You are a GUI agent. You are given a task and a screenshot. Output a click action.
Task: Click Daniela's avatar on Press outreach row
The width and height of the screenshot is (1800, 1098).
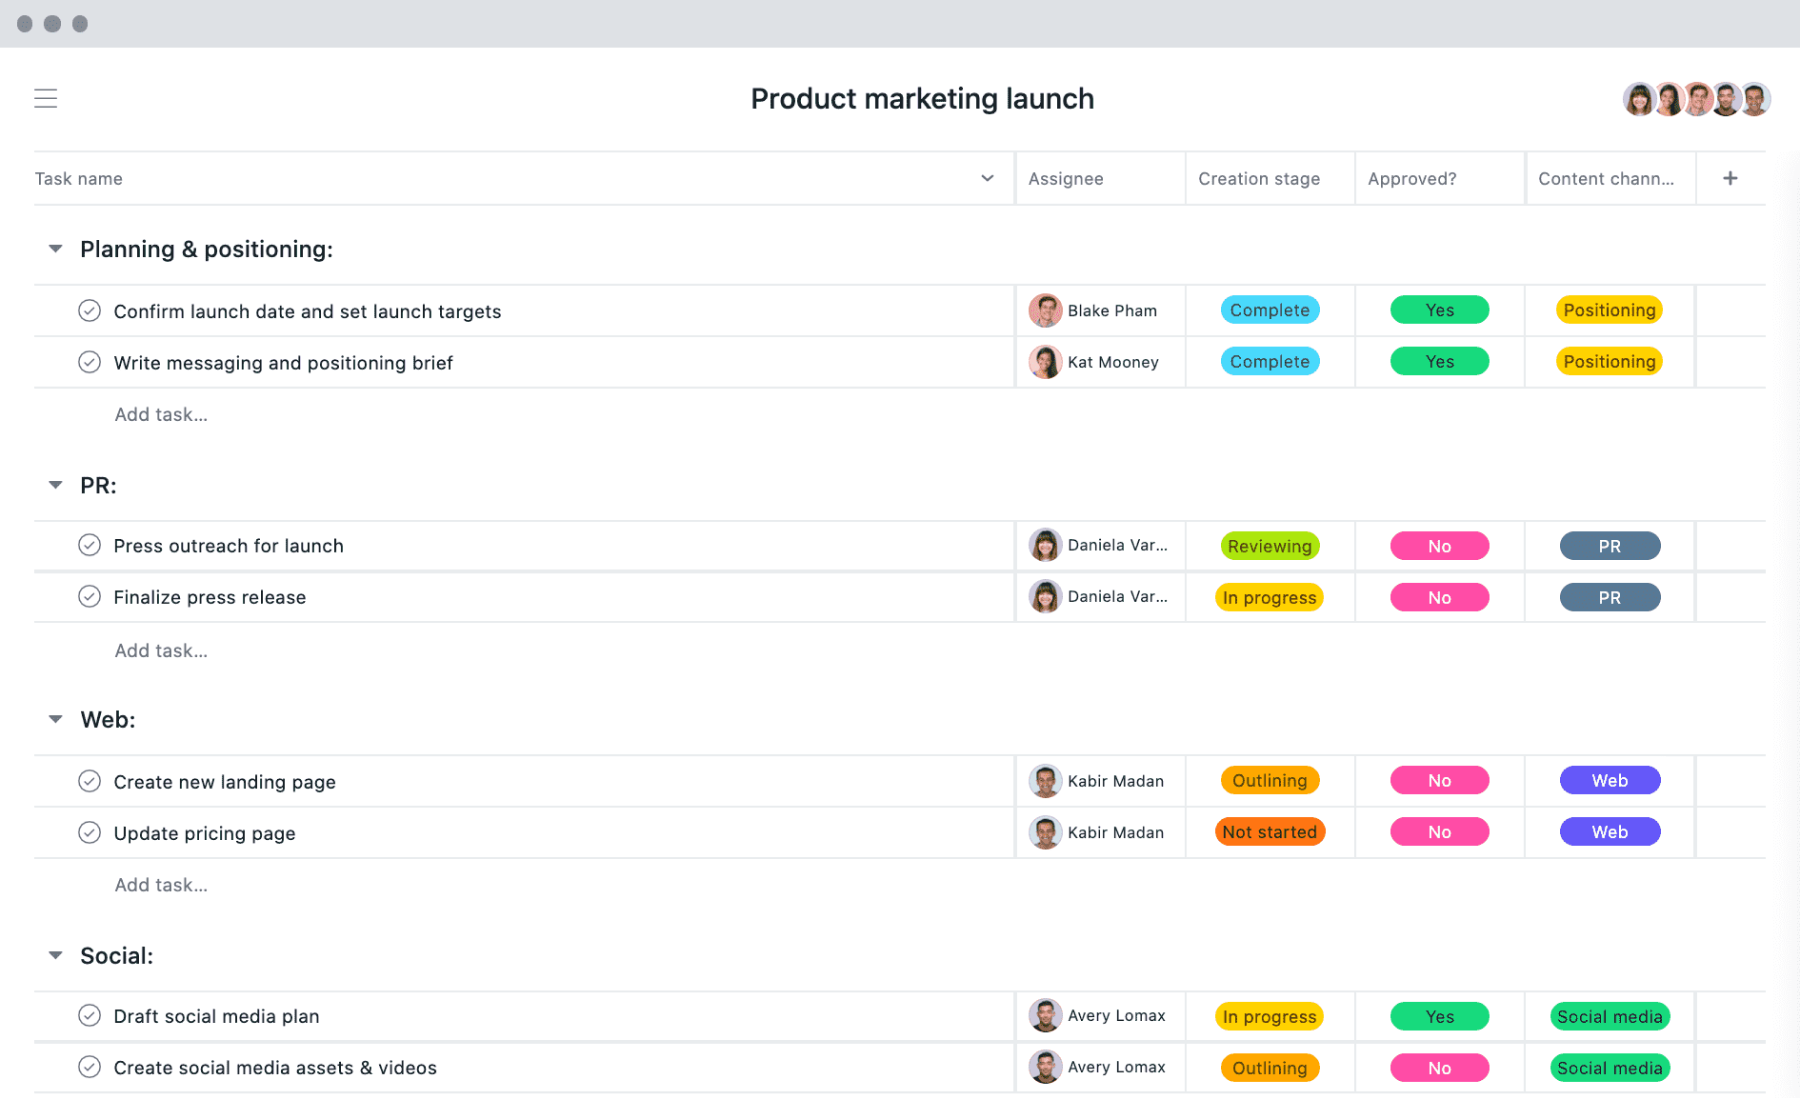coord(1045,546)
